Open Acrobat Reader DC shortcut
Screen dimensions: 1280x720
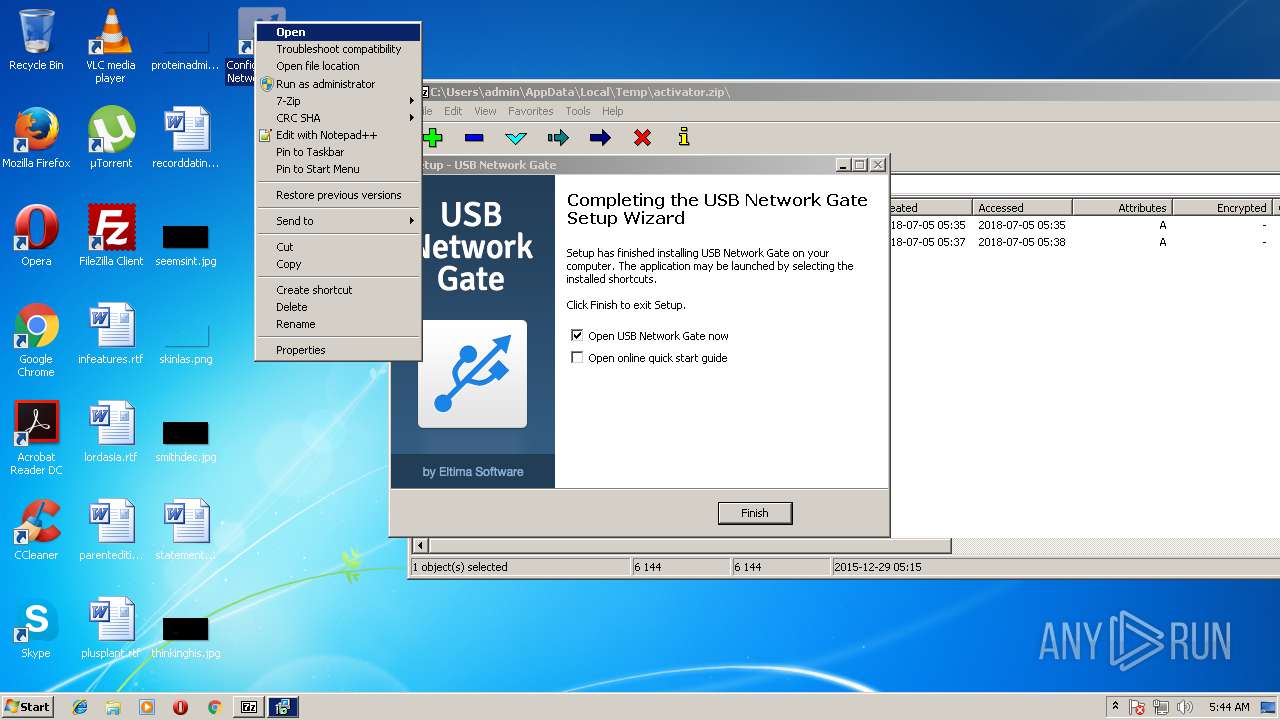36,438
